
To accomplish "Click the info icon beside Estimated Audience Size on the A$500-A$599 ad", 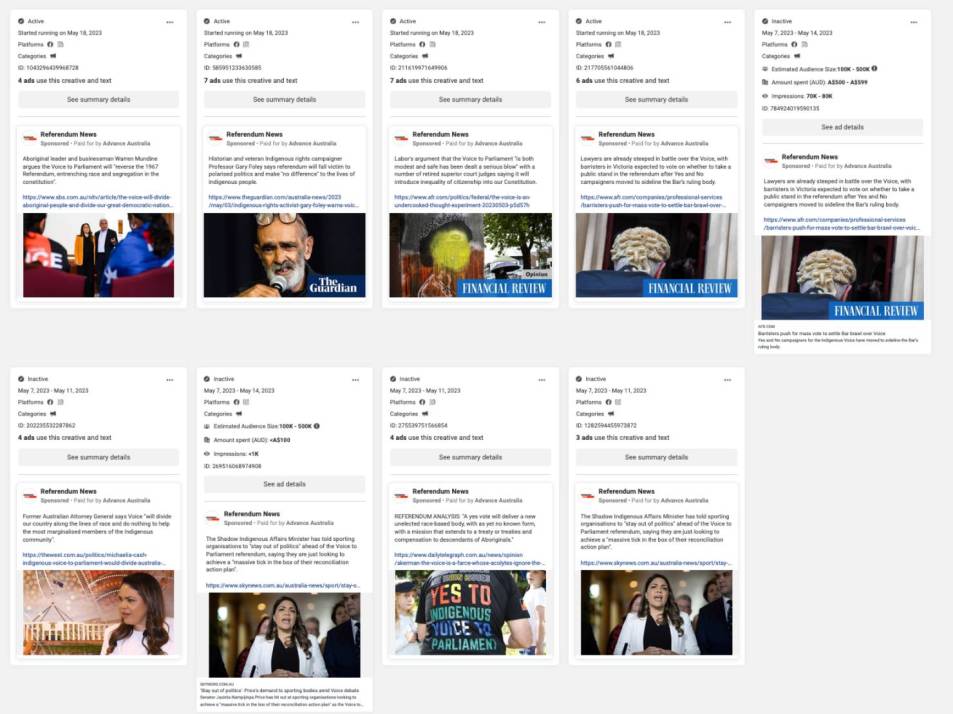I will tap(874, 68).
